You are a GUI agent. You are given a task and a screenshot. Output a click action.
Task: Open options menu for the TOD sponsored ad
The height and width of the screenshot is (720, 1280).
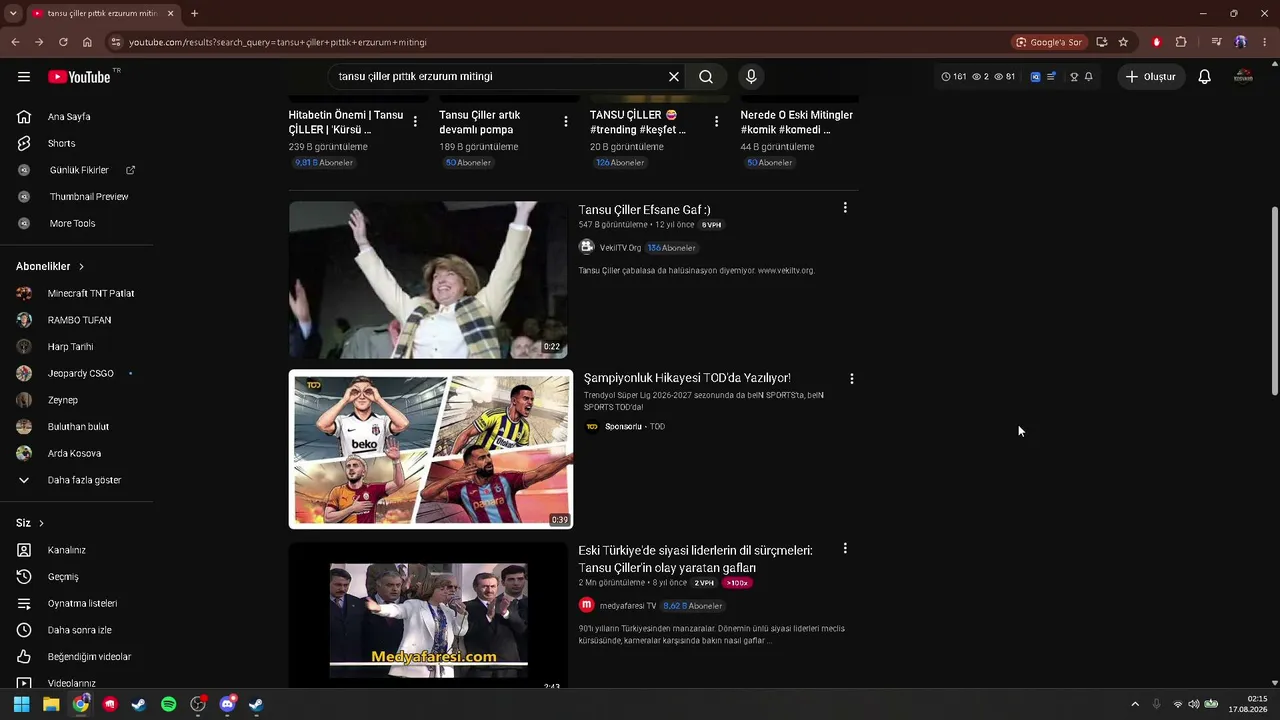(852, 379)
